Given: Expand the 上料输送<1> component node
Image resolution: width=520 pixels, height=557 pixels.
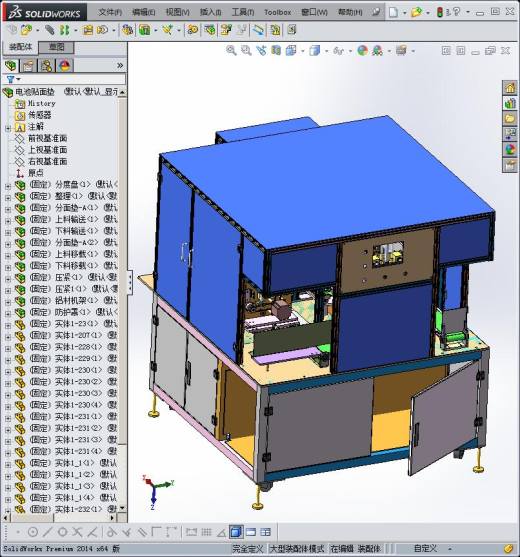Looking at the screenshot, I should 8,221.
